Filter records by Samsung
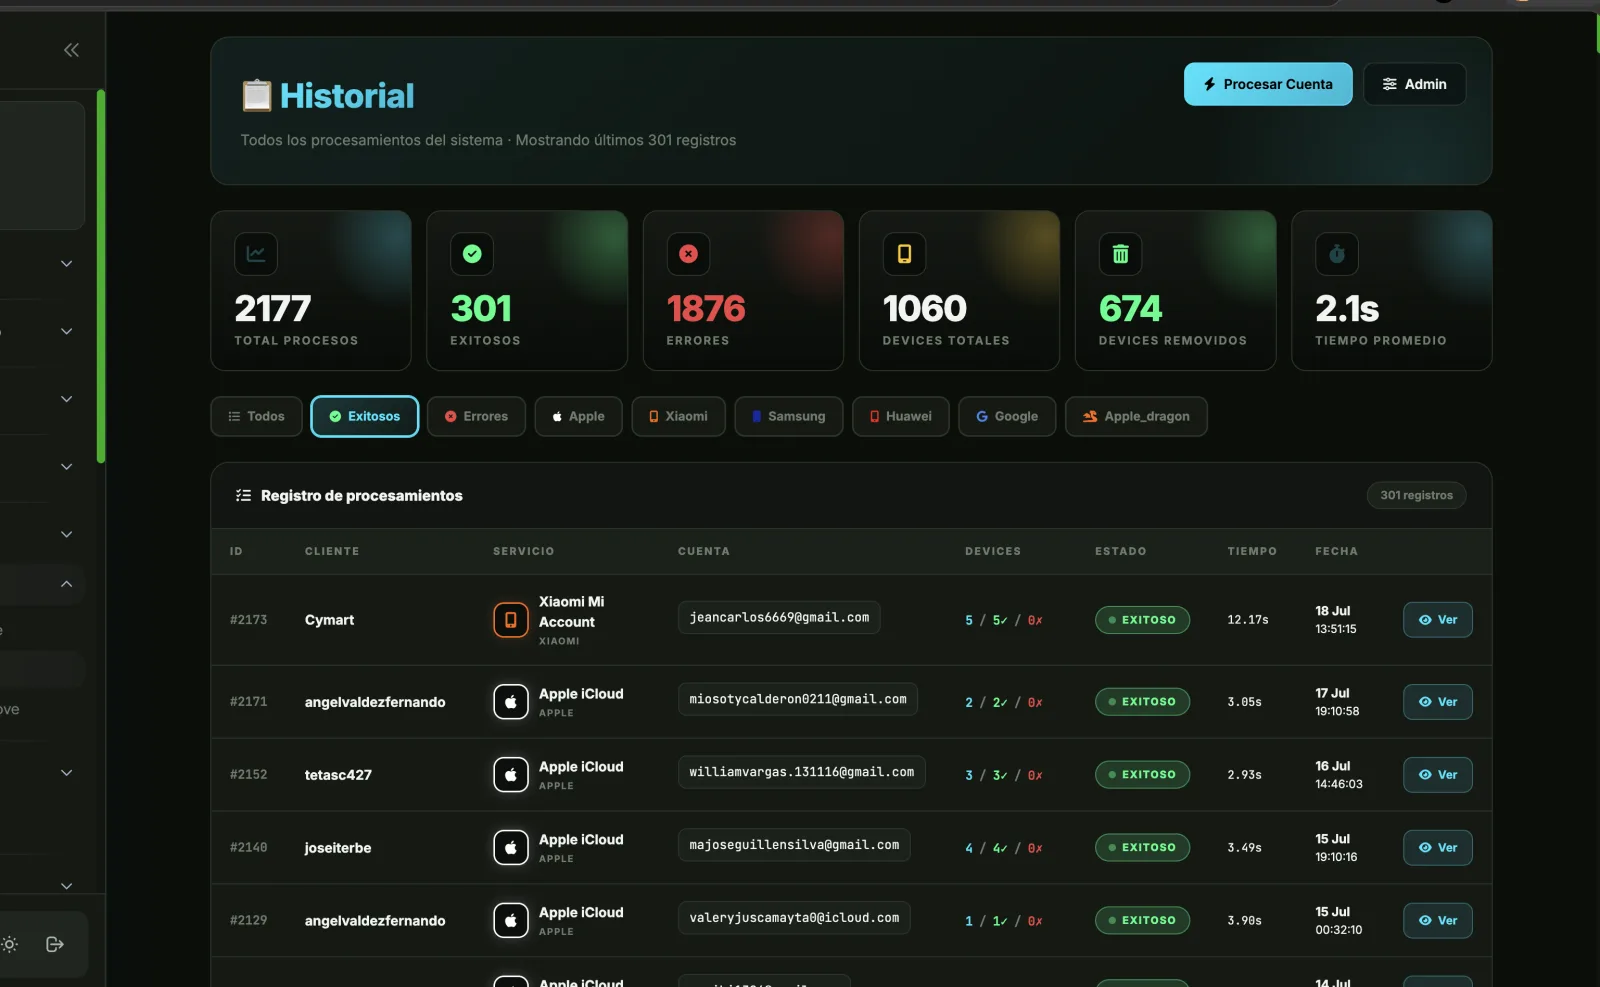Viewport: 1600px width, 987px height. (789, 417)
